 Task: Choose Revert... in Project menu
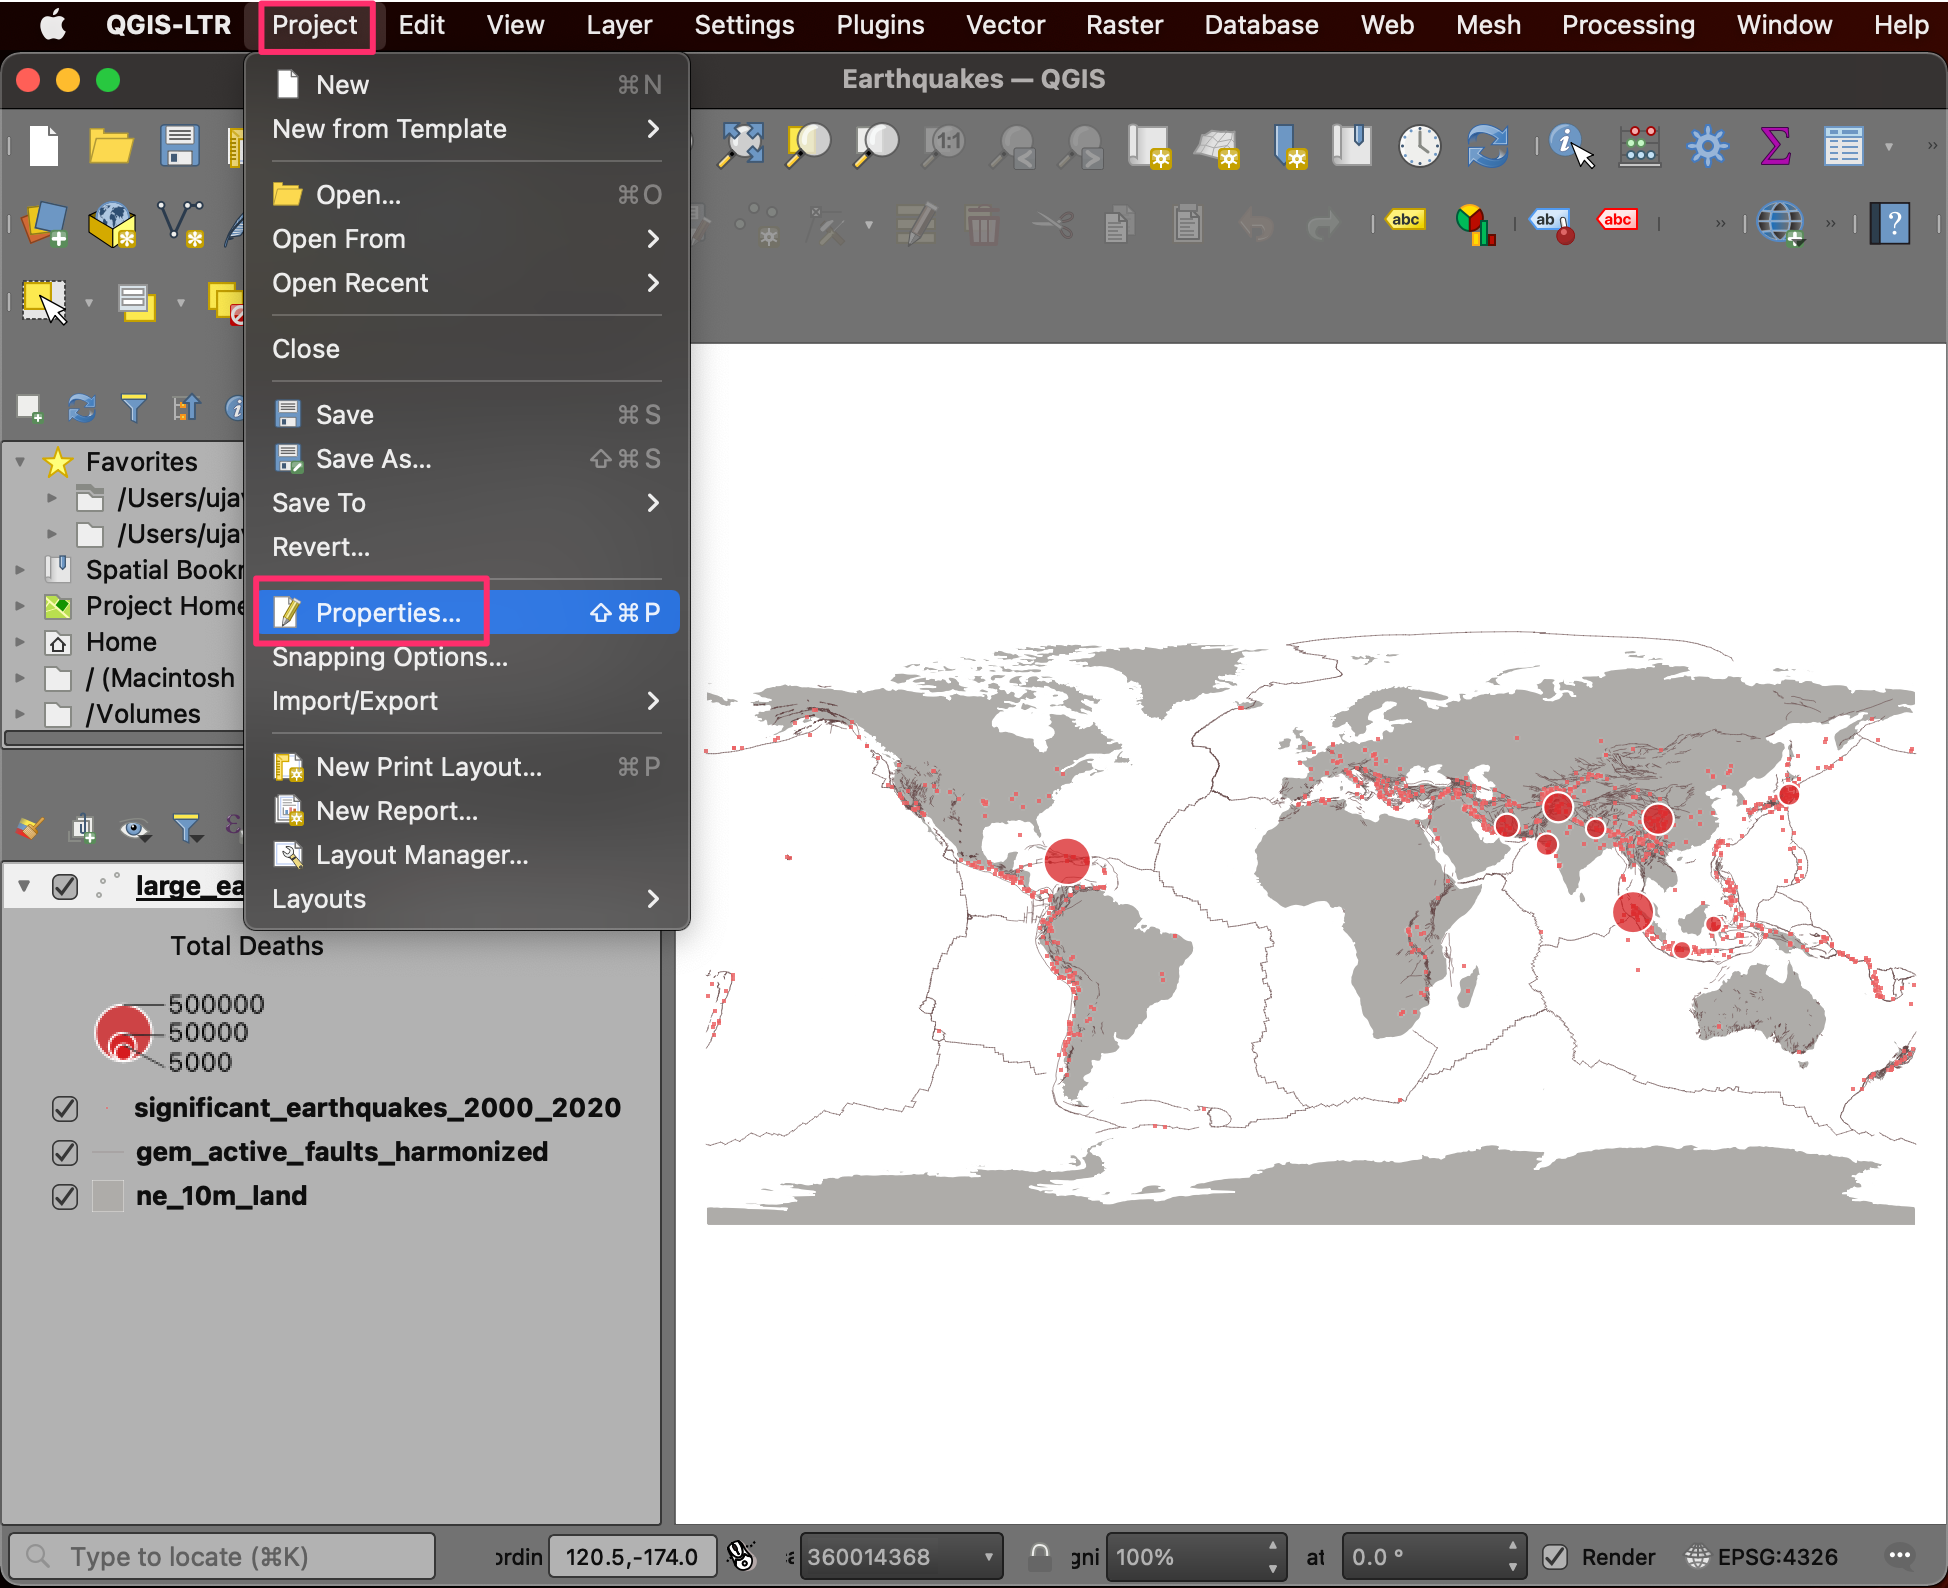pyautogui.click(x=467, y=547)
